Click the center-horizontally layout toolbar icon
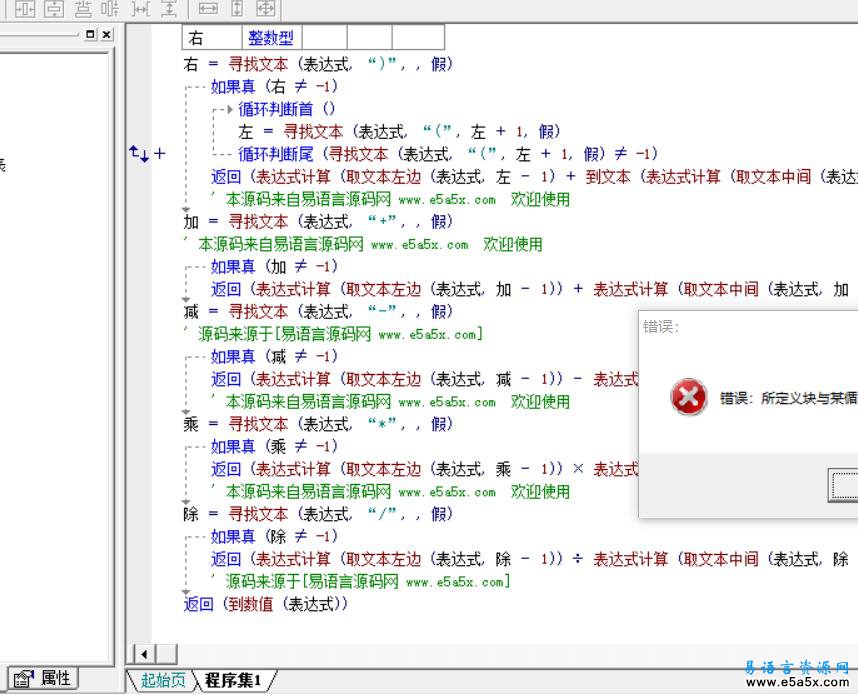858x695 pixels. [53, 8]
